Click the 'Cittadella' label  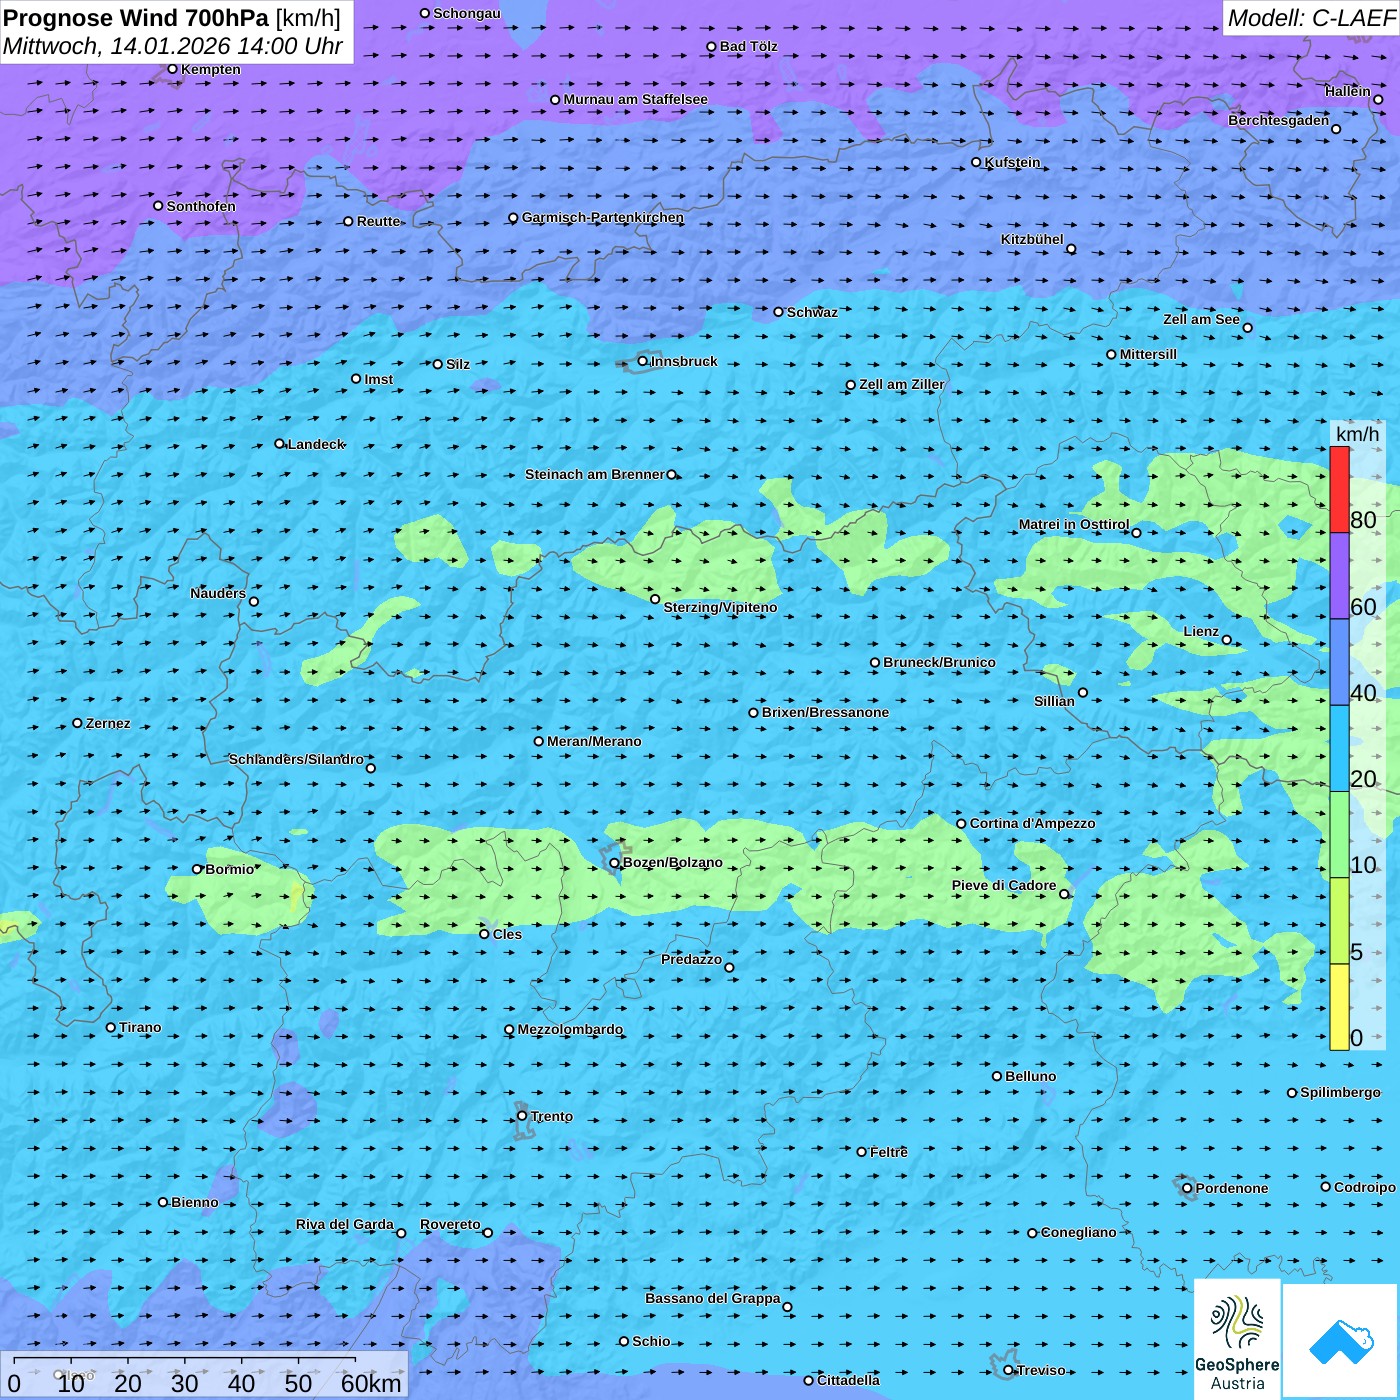[x=849, y=1380]
